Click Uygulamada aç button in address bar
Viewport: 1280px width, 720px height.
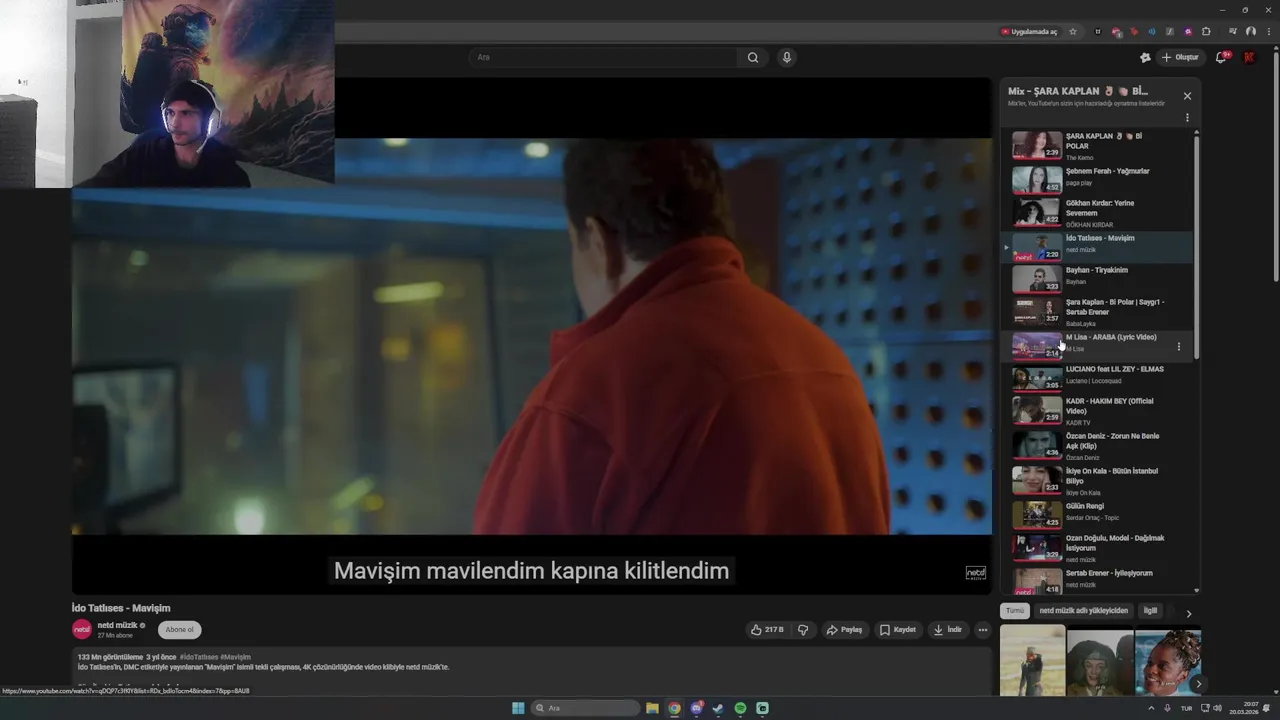point(1029,31)
